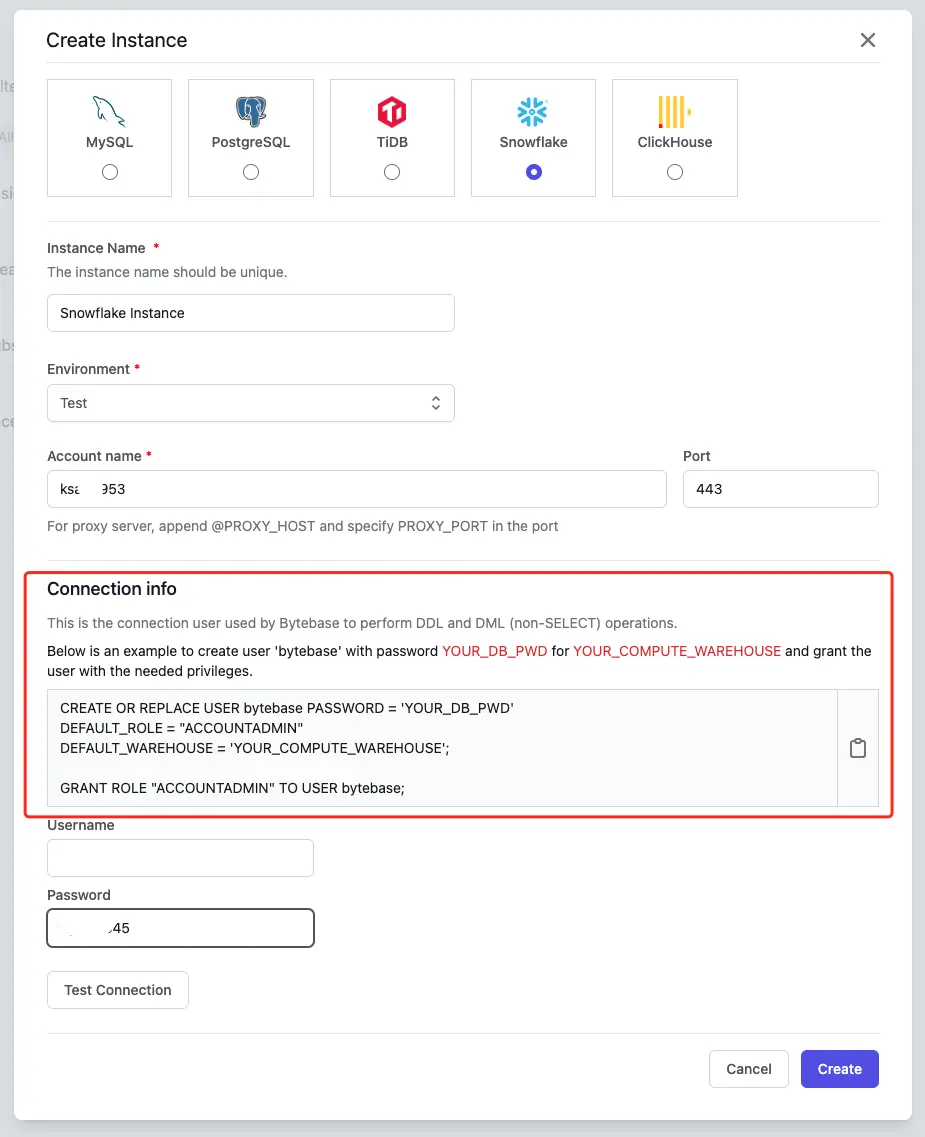Viewport: 925px width, 1137px height.
Task: Click the 'DEFAULT_WAREHOUSE' SQL line
Action: tap(254, 748)
